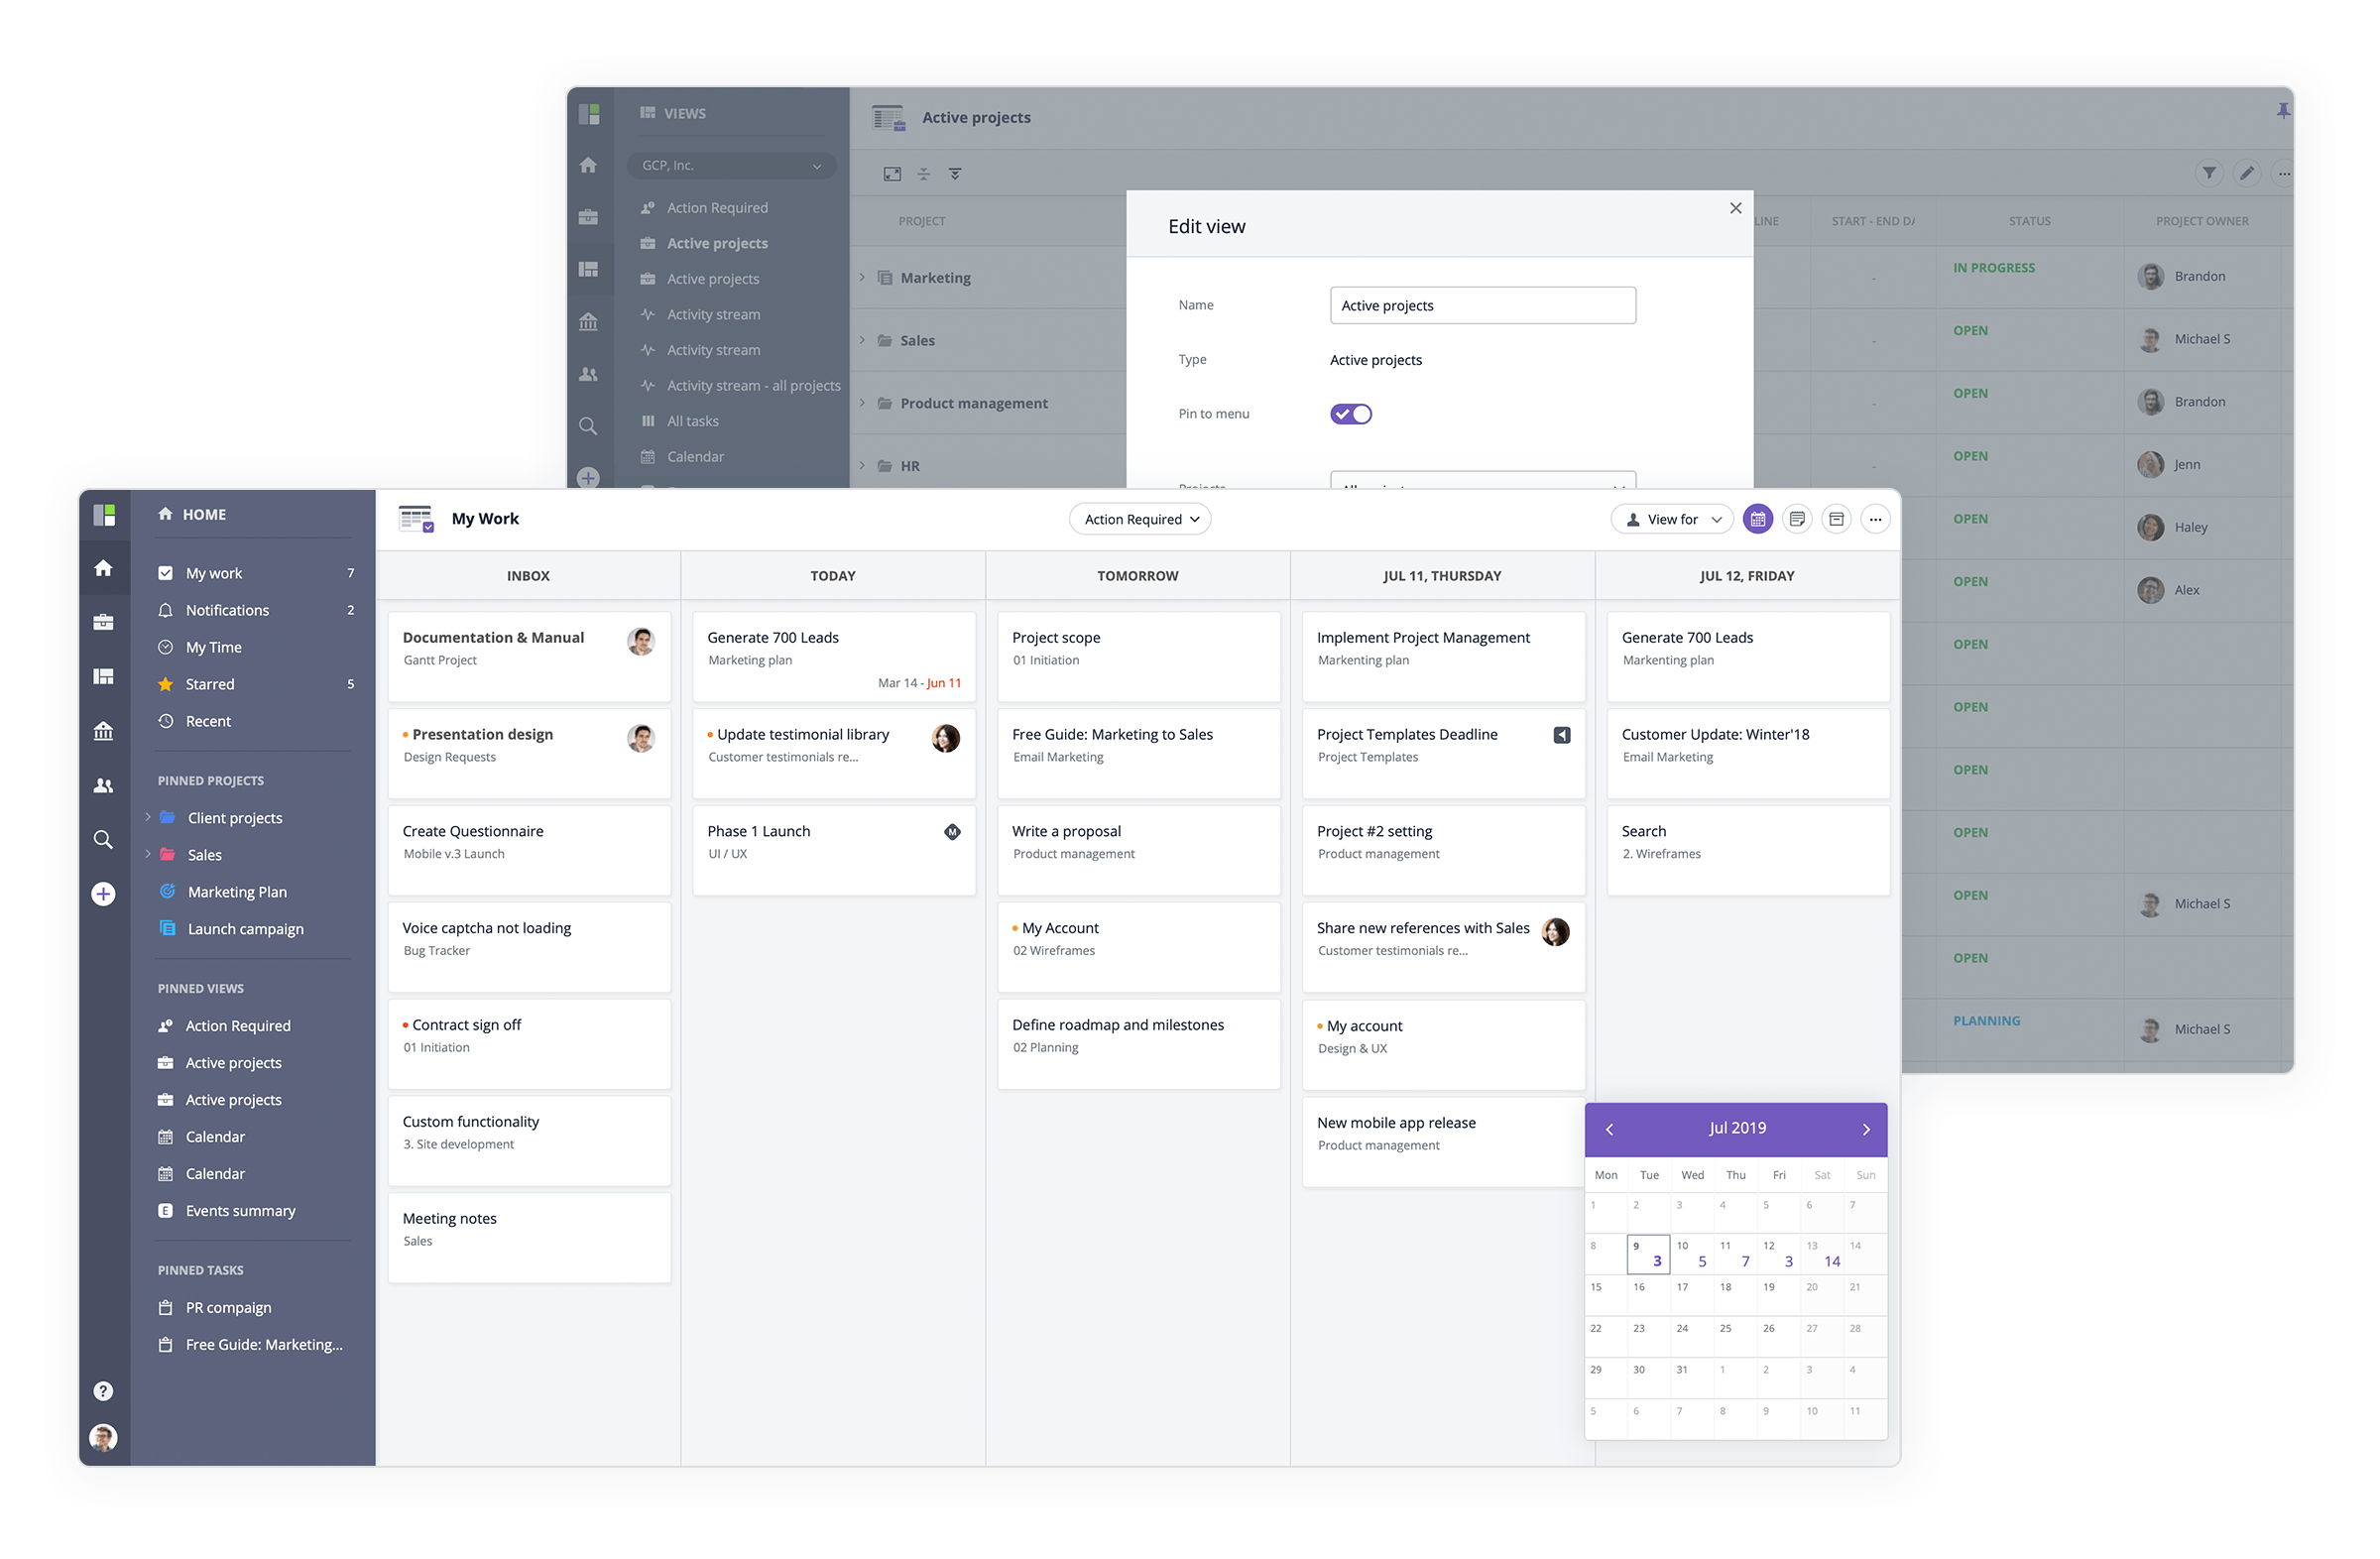Open the help question mark icon
The width and height of the screenshot is (2380, 1559).
pos(103,1391)
